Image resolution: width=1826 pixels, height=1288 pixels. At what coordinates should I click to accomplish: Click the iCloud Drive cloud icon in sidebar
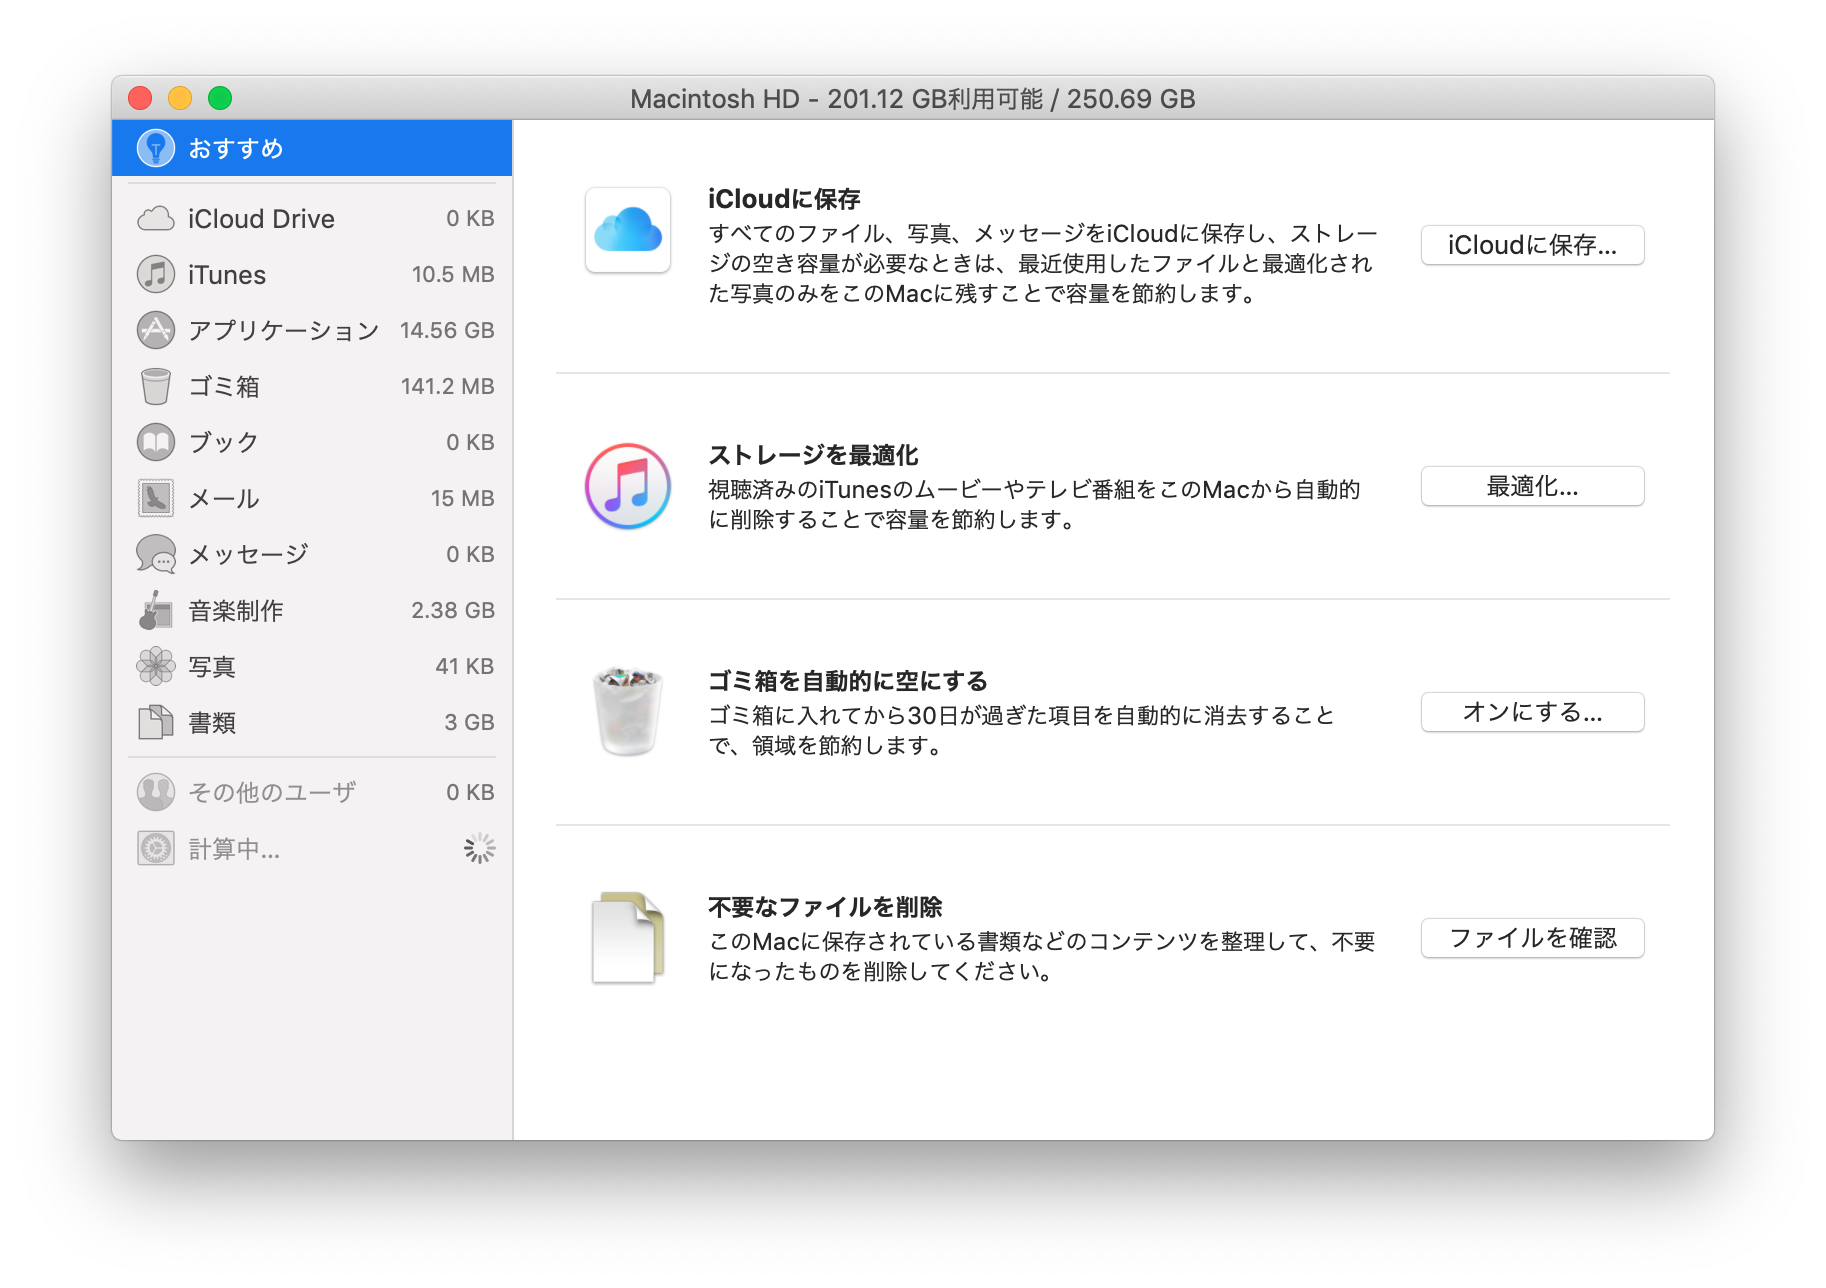[156, 218]
